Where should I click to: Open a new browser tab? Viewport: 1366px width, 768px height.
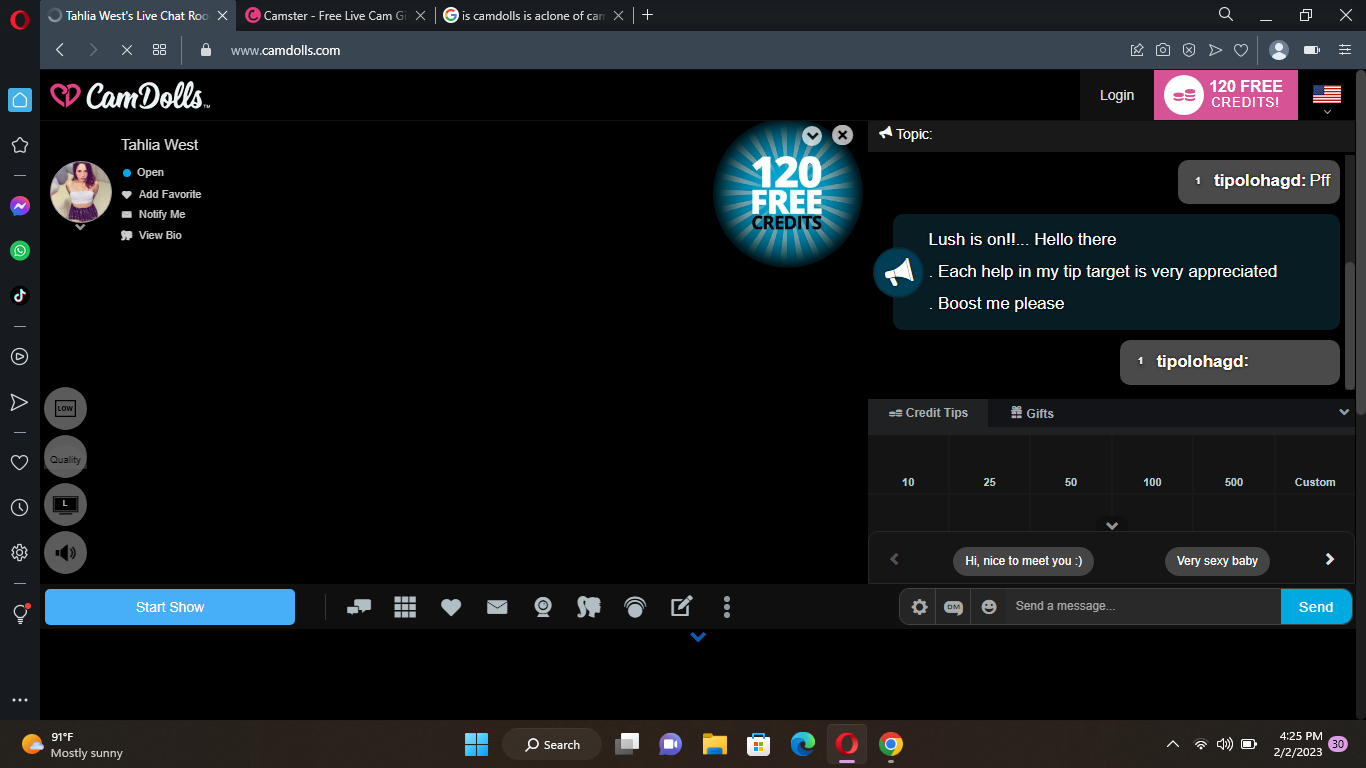(647, 15)
